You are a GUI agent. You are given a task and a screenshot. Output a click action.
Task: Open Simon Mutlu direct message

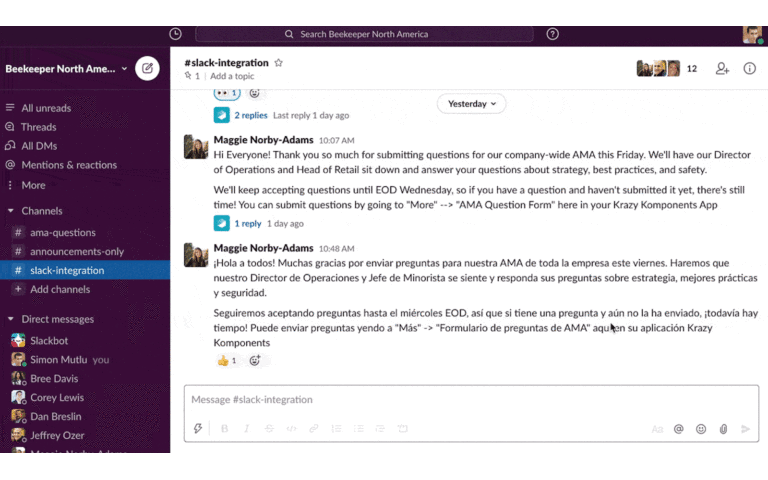(85, 360)
